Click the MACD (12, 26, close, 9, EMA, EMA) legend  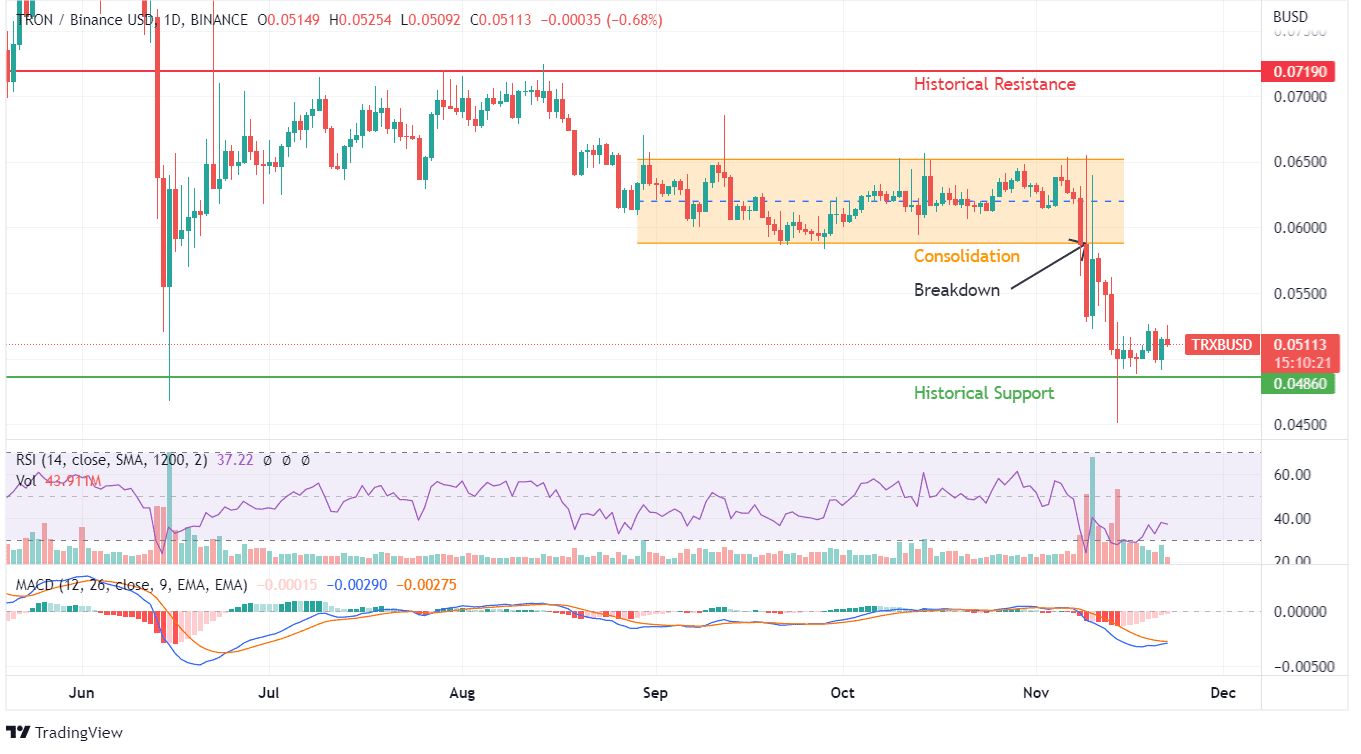[x=130, y=584]
